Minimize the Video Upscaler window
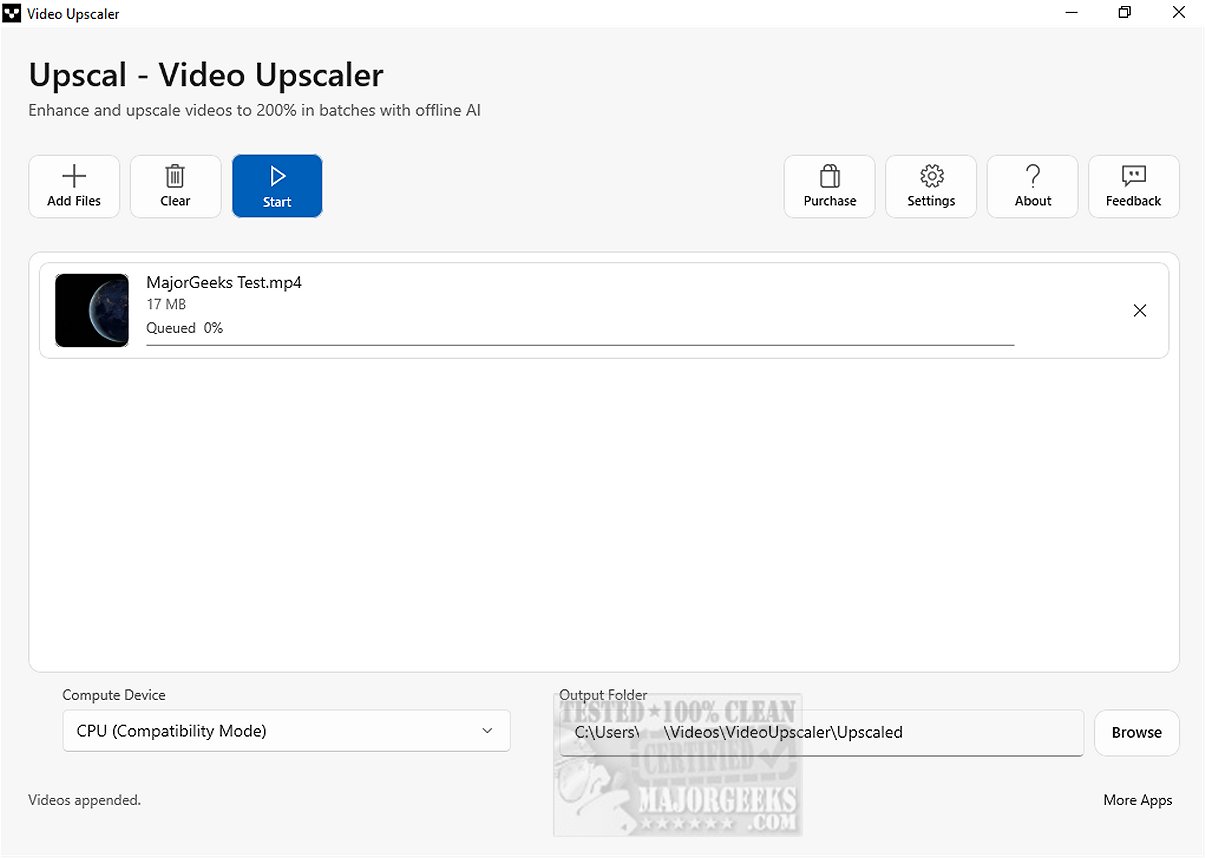This screenshot has height=858, width=1205. pos(1072,13)
